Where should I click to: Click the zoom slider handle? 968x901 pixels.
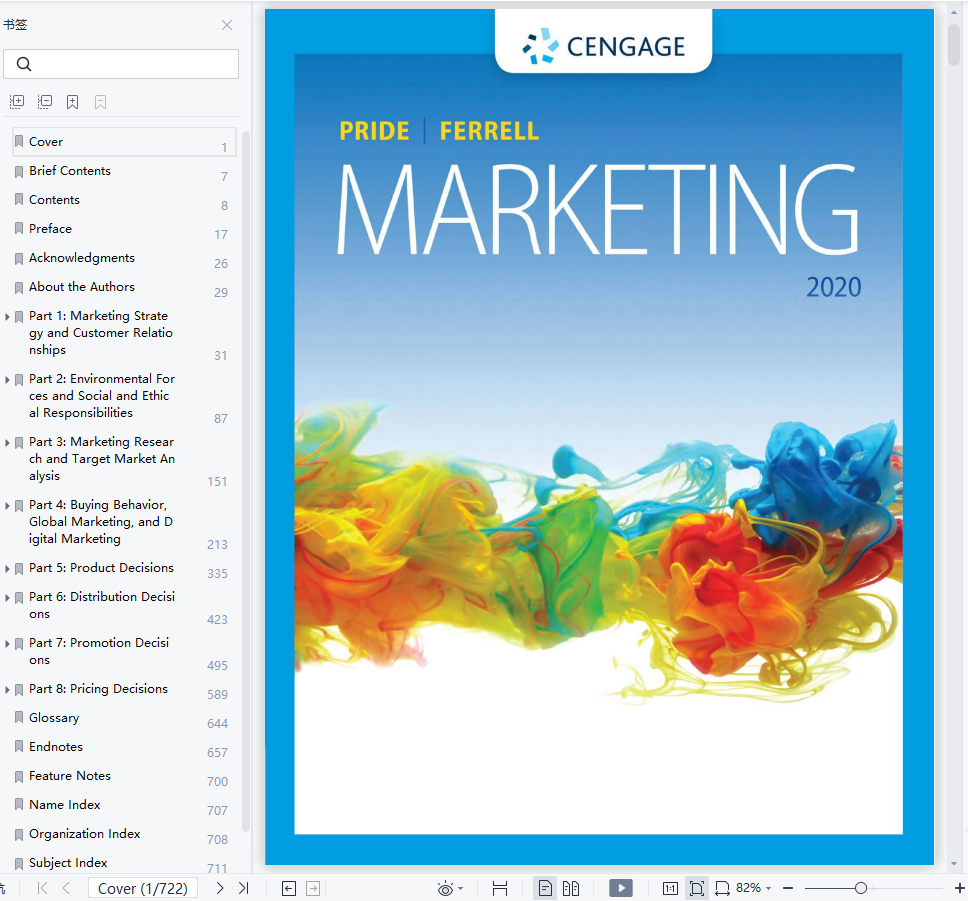(x=861, y=888)
